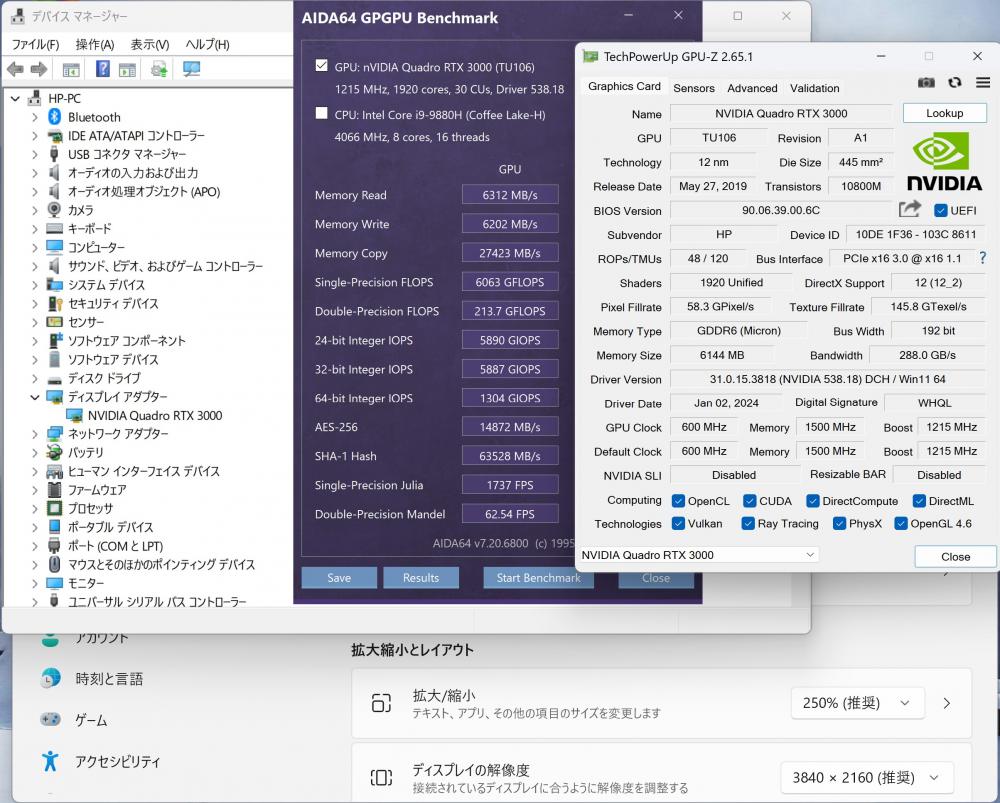Click the scan for hardware changes monitor icon
1000x803 pixels.
[x=191, y=69]
